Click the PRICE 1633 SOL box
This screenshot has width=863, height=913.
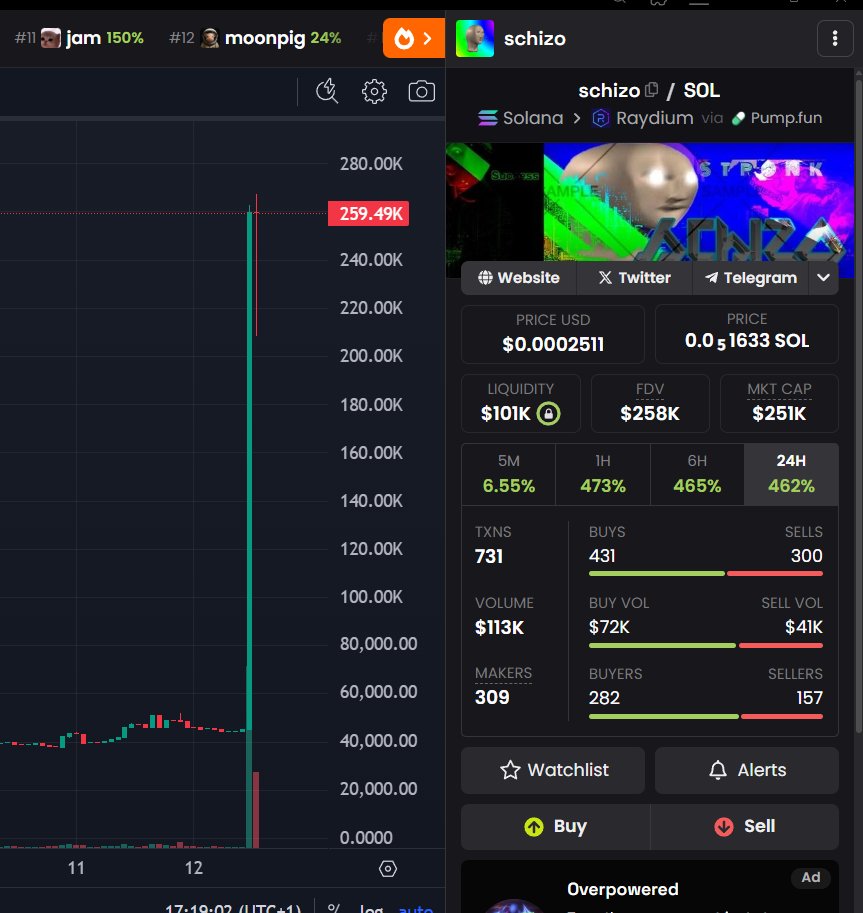pyautogui.click(x=747, y=334)
